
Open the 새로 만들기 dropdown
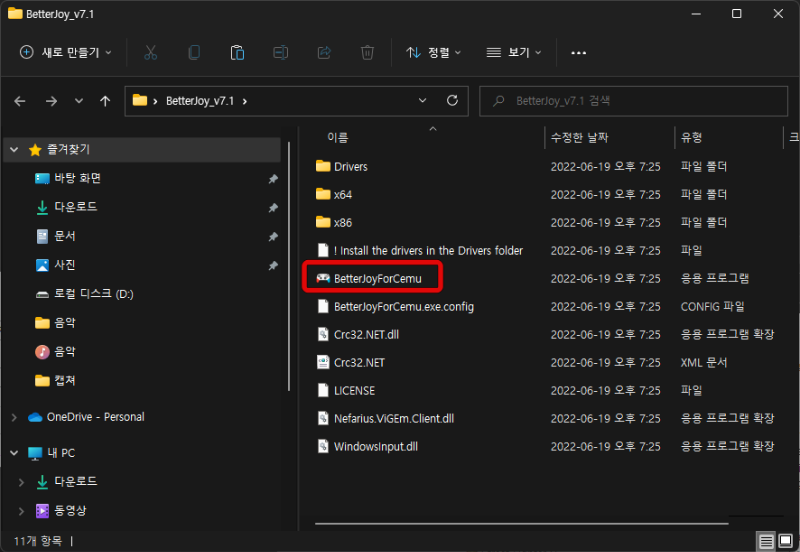coord(65,53)
